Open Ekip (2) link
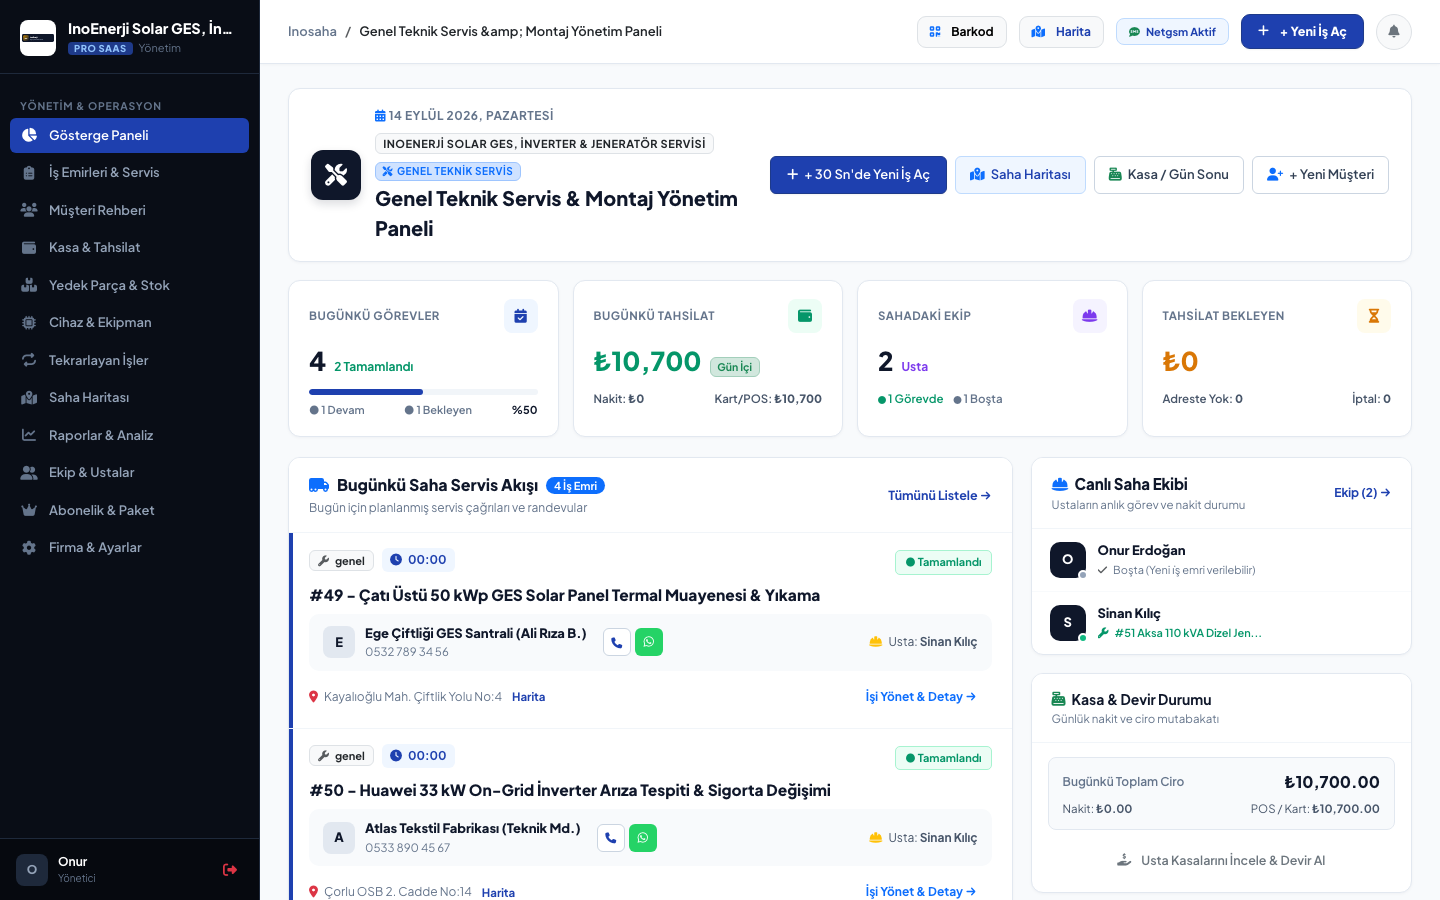This screenshot has height=900, width=1440. [x=1362, y=493]
